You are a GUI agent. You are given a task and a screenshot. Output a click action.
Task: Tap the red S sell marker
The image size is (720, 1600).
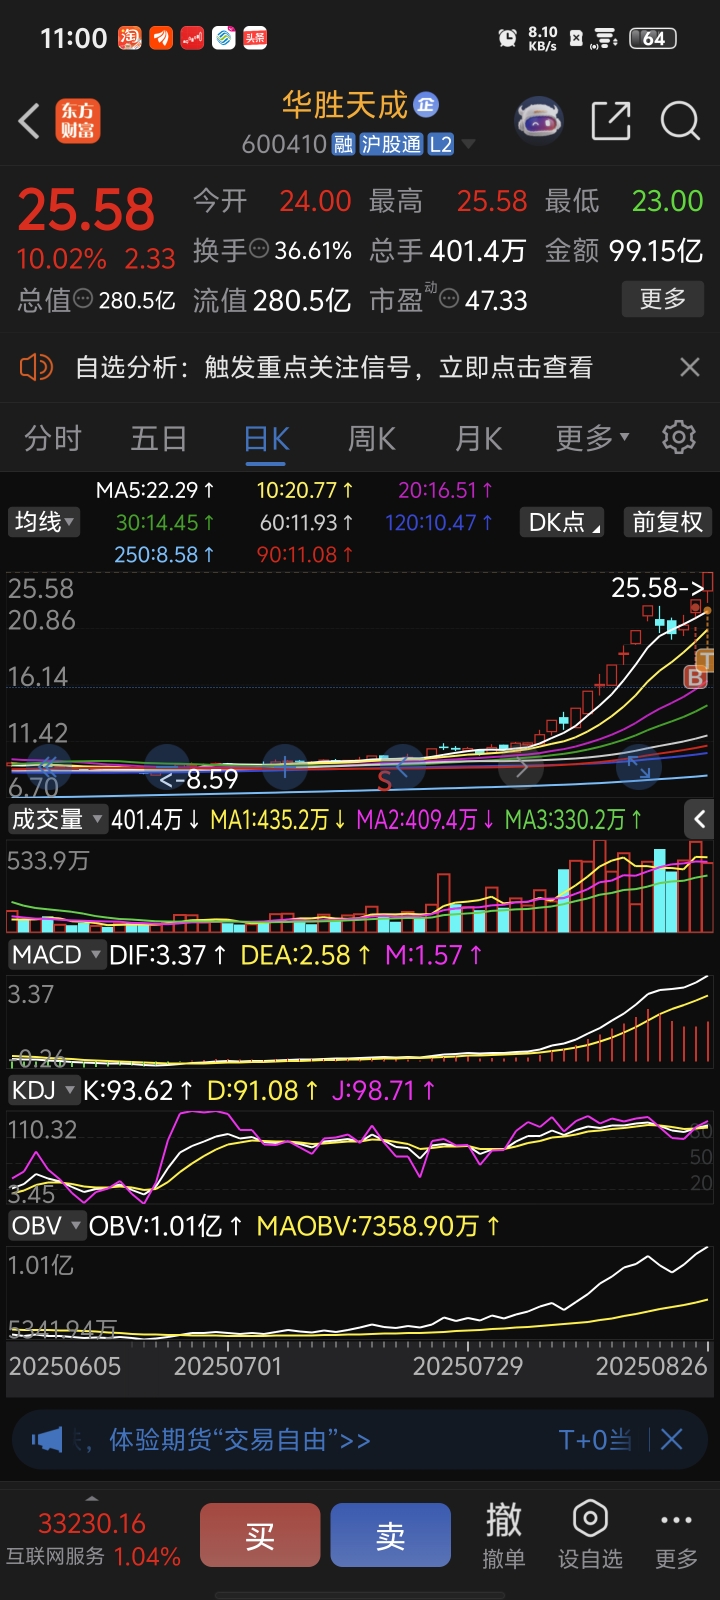384,781
